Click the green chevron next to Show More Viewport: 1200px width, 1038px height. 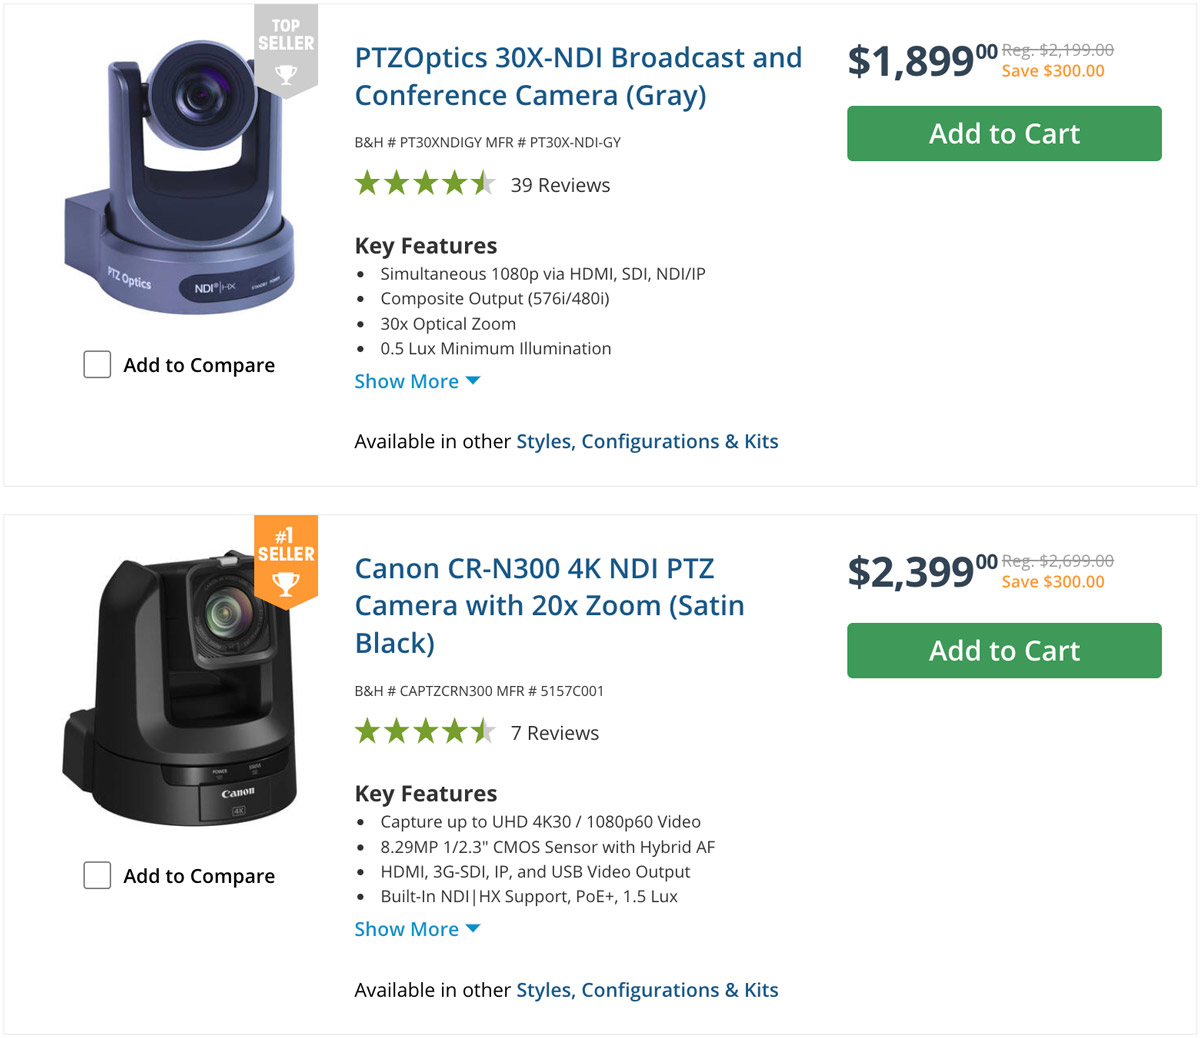tap(472, 381)
